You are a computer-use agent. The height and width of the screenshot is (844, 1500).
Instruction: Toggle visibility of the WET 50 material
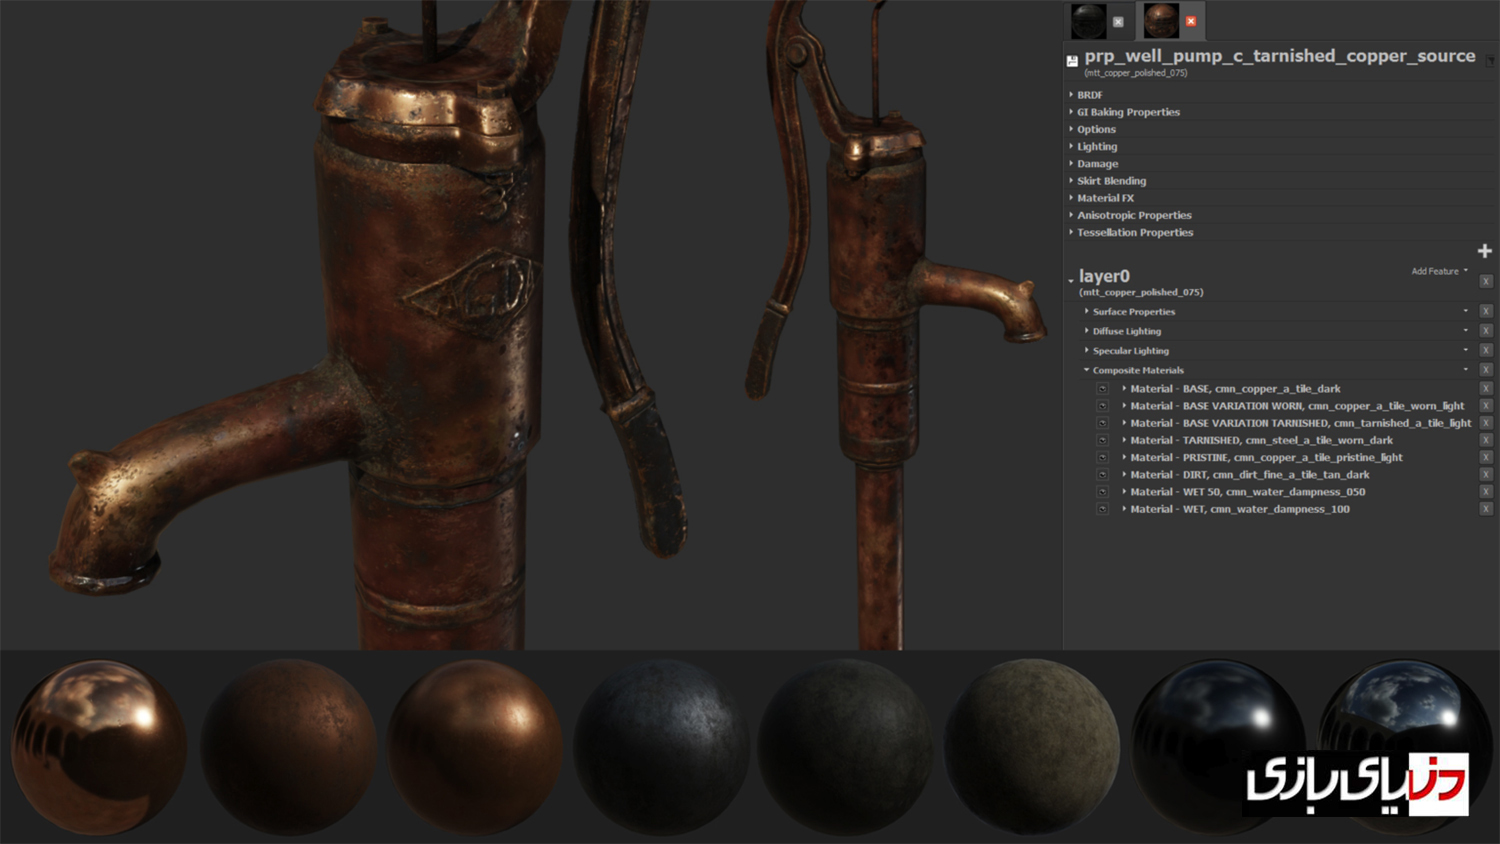[1102, 492]
